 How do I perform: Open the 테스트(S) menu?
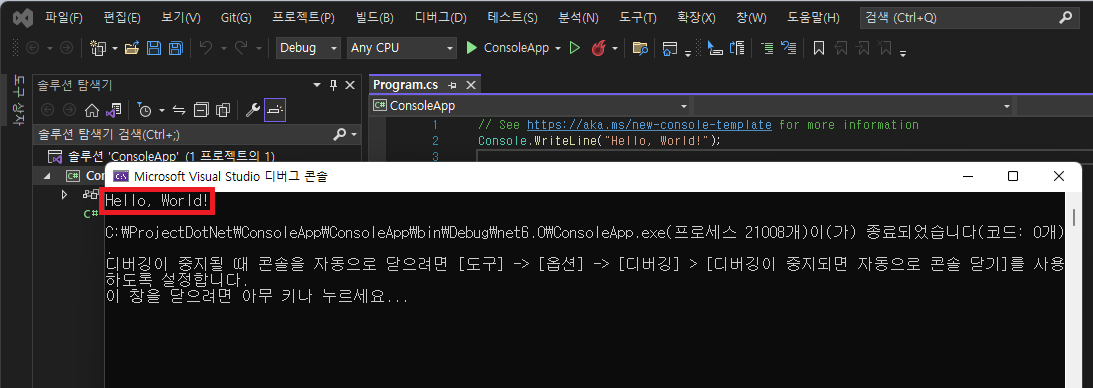click(x=512, y=17)
